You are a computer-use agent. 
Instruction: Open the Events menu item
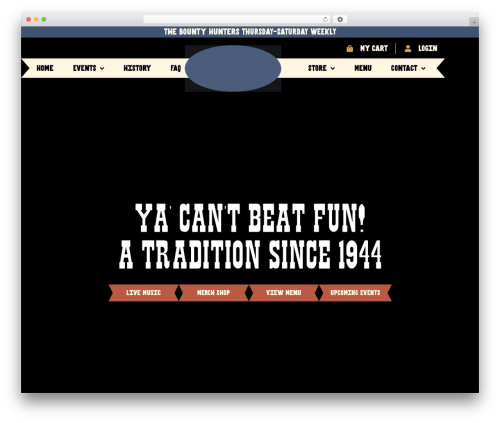pyautogui.click(x=85, y=68)
